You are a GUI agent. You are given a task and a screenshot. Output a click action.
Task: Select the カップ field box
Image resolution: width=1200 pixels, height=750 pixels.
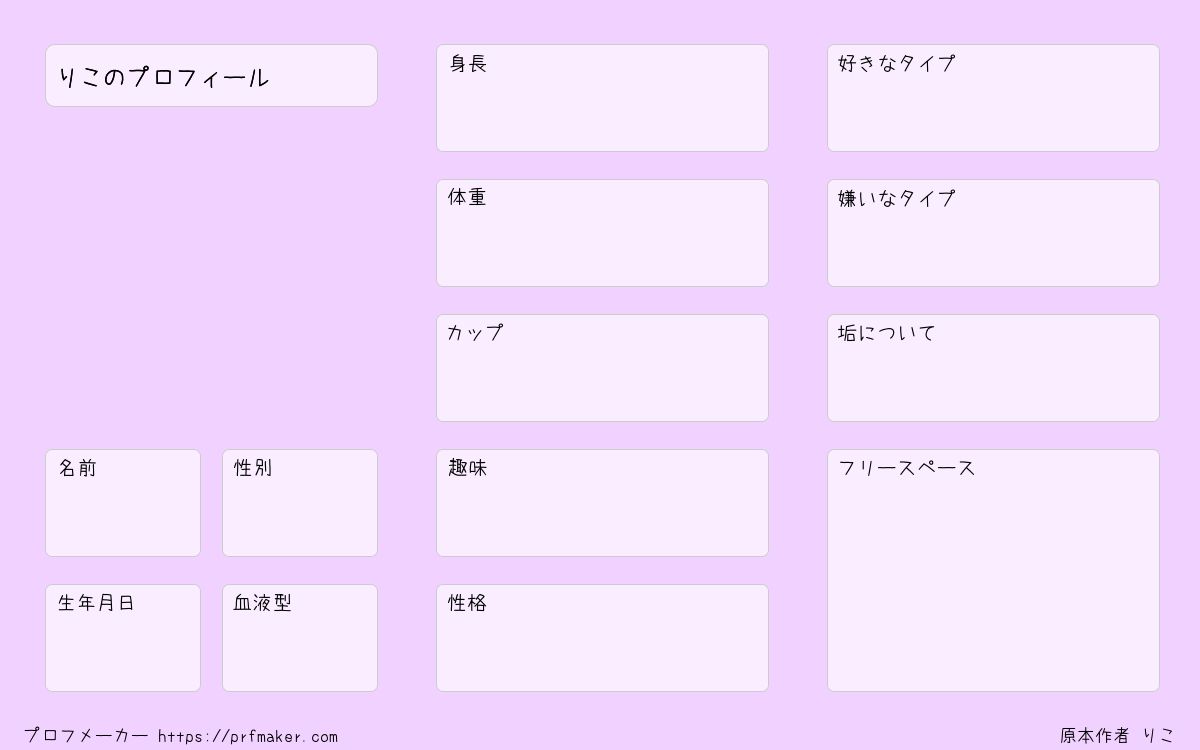(602, 368)
